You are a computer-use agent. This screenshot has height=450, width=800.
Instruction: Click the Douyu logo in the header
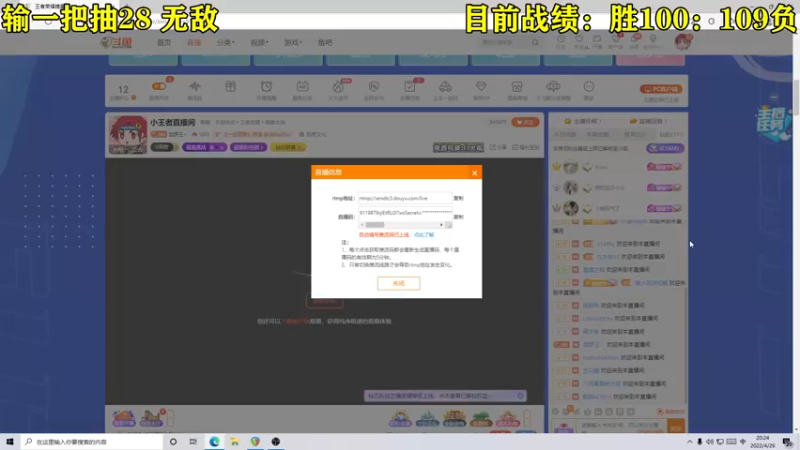[116, 42]
